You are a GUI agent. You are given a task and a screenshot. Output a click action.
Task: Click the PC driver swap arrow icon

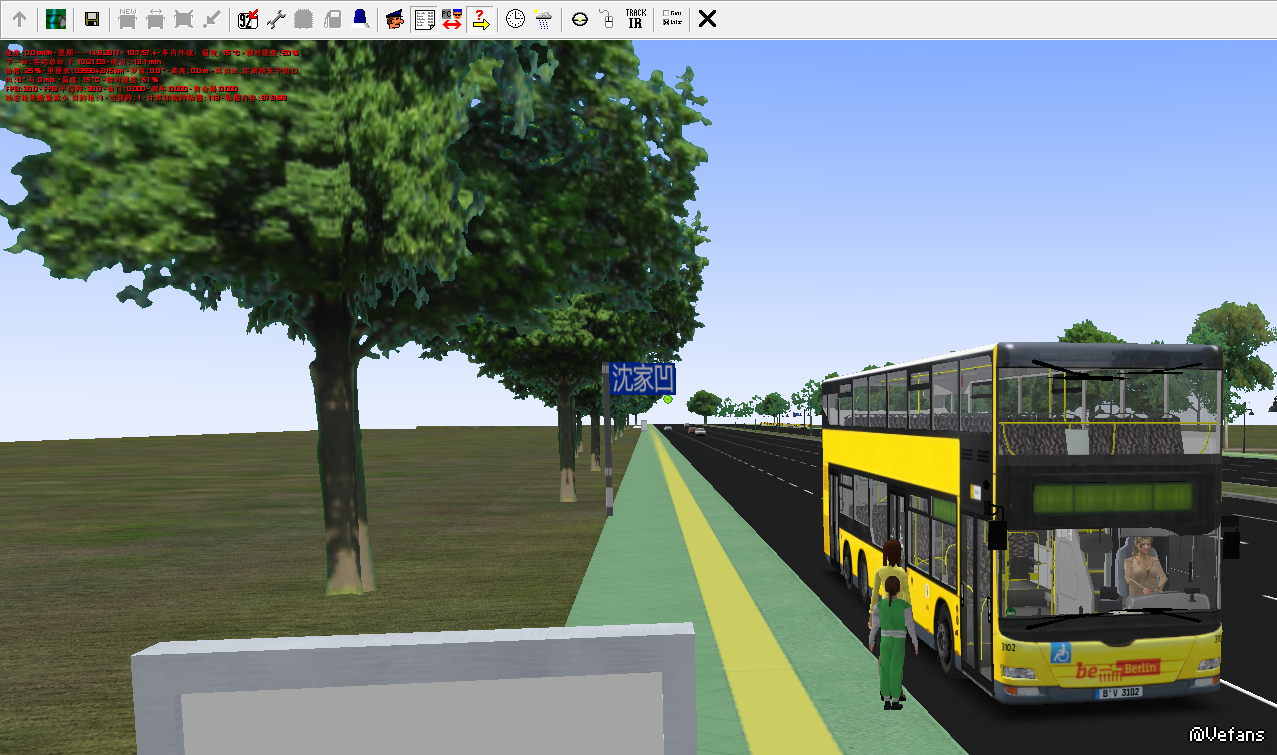click(x=452, y=19)
